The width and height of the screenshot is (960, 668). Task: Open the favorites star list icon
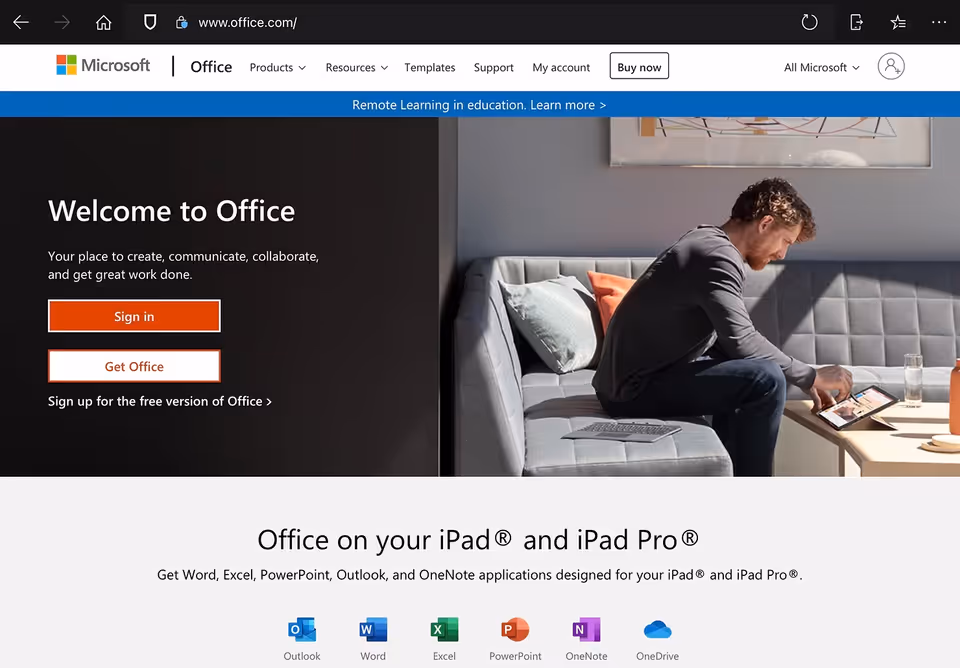click(x=898, y=23)
